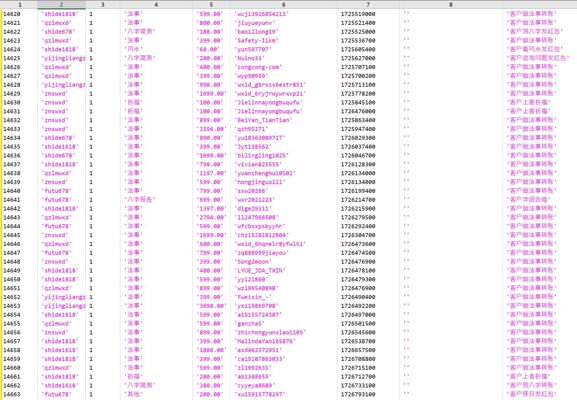Image resolution: width=577 pixels, height=400 pixels.
Task: Click the '其他' category cell in row 14663
Action: [x=133, y=394]
